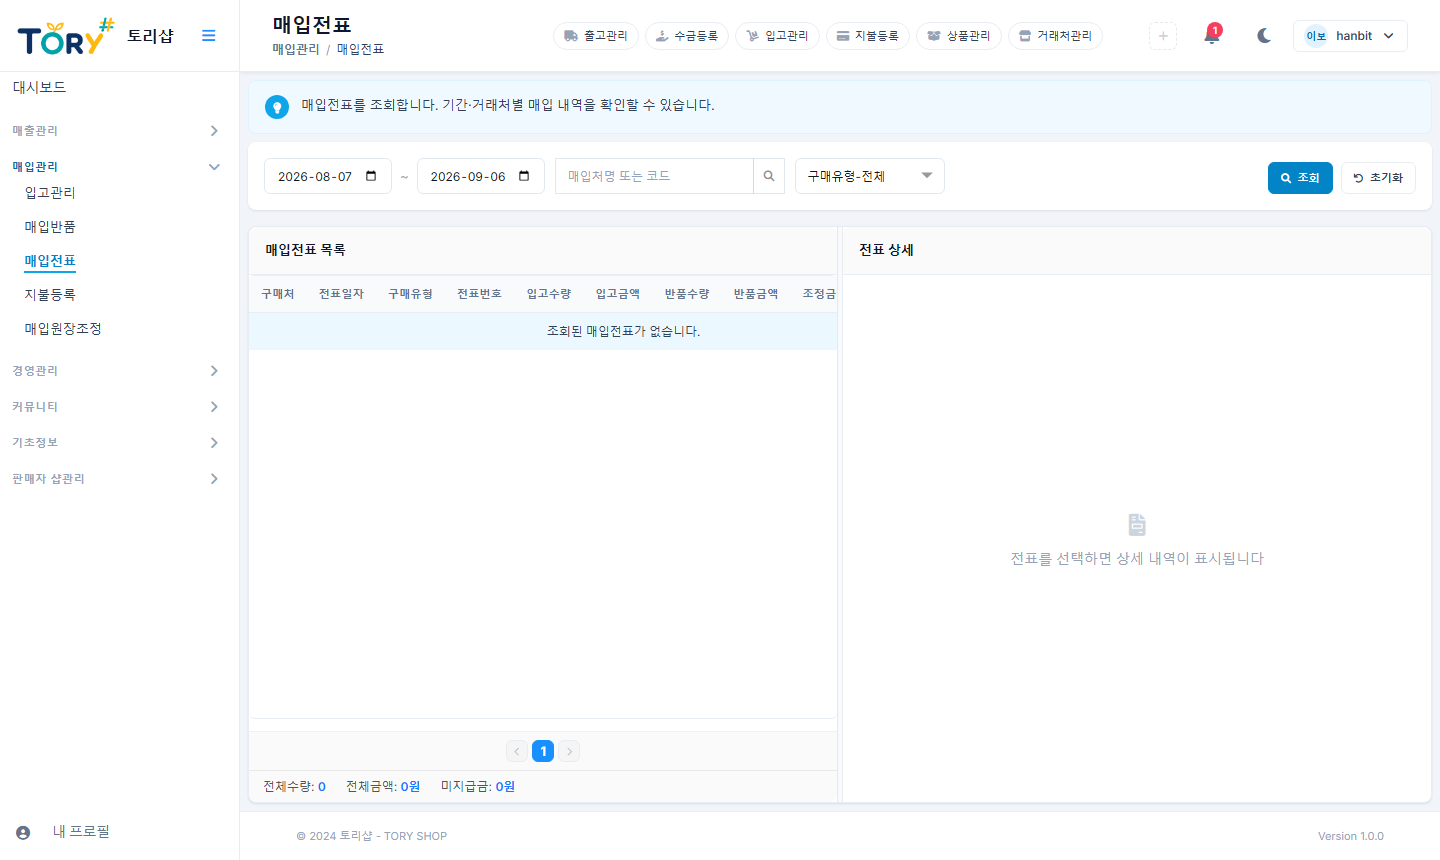Open 상품관리 shortcut
Viewport: 1440px width, 860px height.
tap(959, 36)
